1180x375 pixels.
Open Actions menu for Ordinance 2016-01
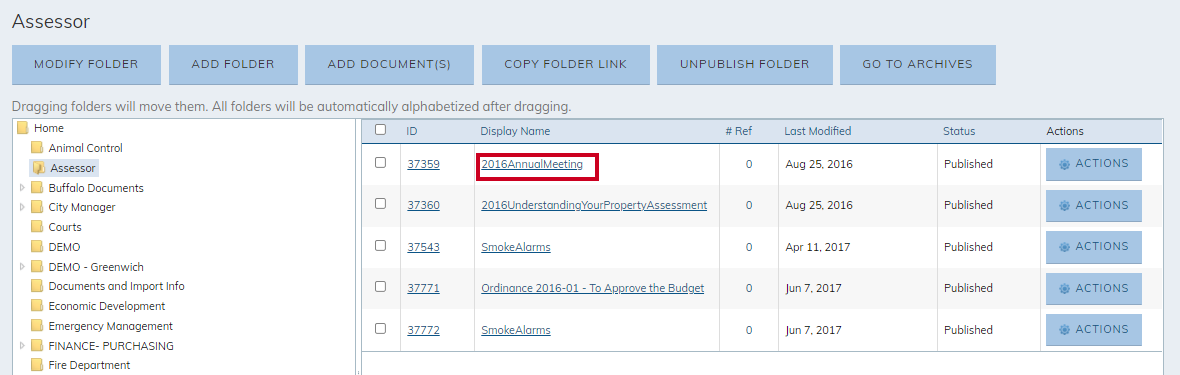point(1093,288)
